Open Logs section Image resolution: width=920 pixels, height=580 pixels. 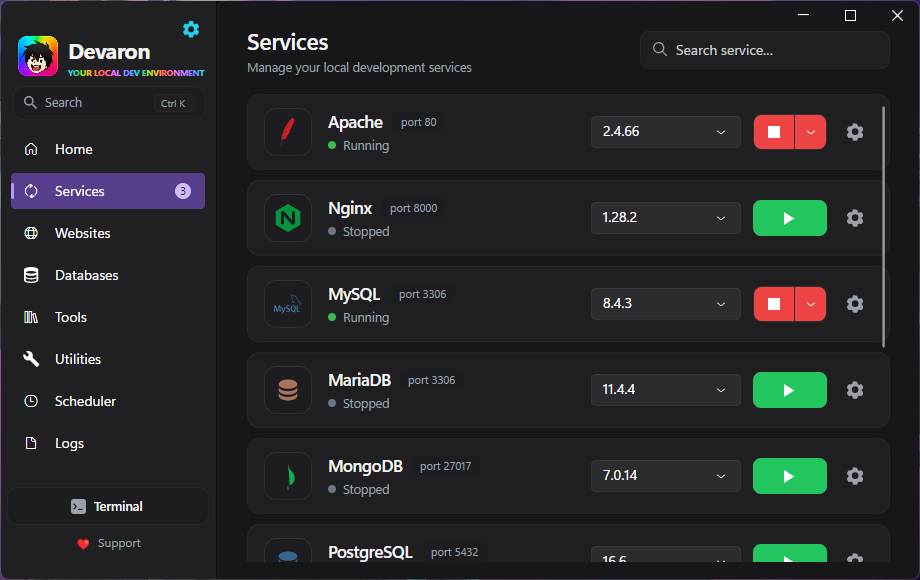tap(108, 443)
